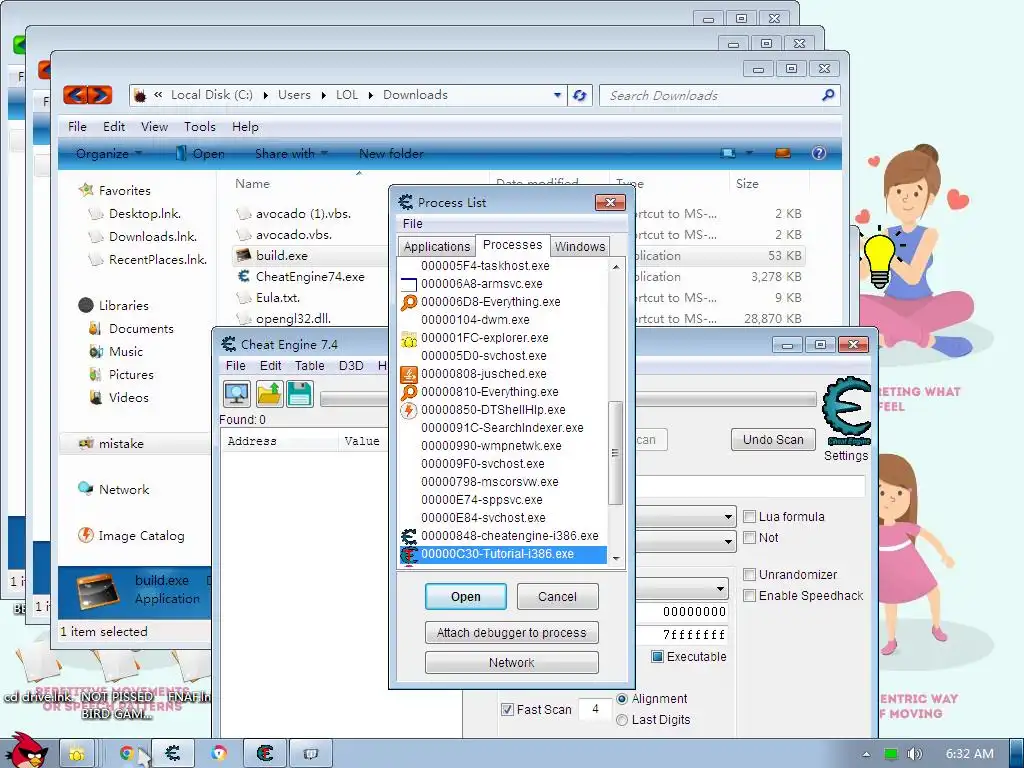Open the Explorer Tools menu
The height and width of the screenshot is (768, 1024).
[x=200, y=127]
